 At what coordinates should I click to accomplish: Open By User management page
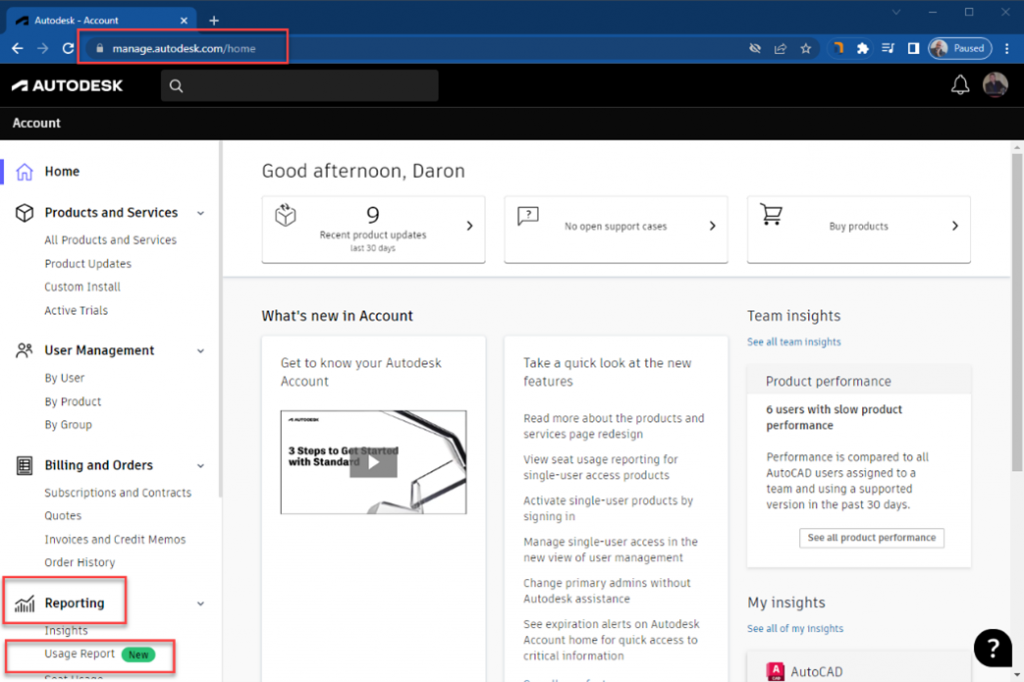64,378
